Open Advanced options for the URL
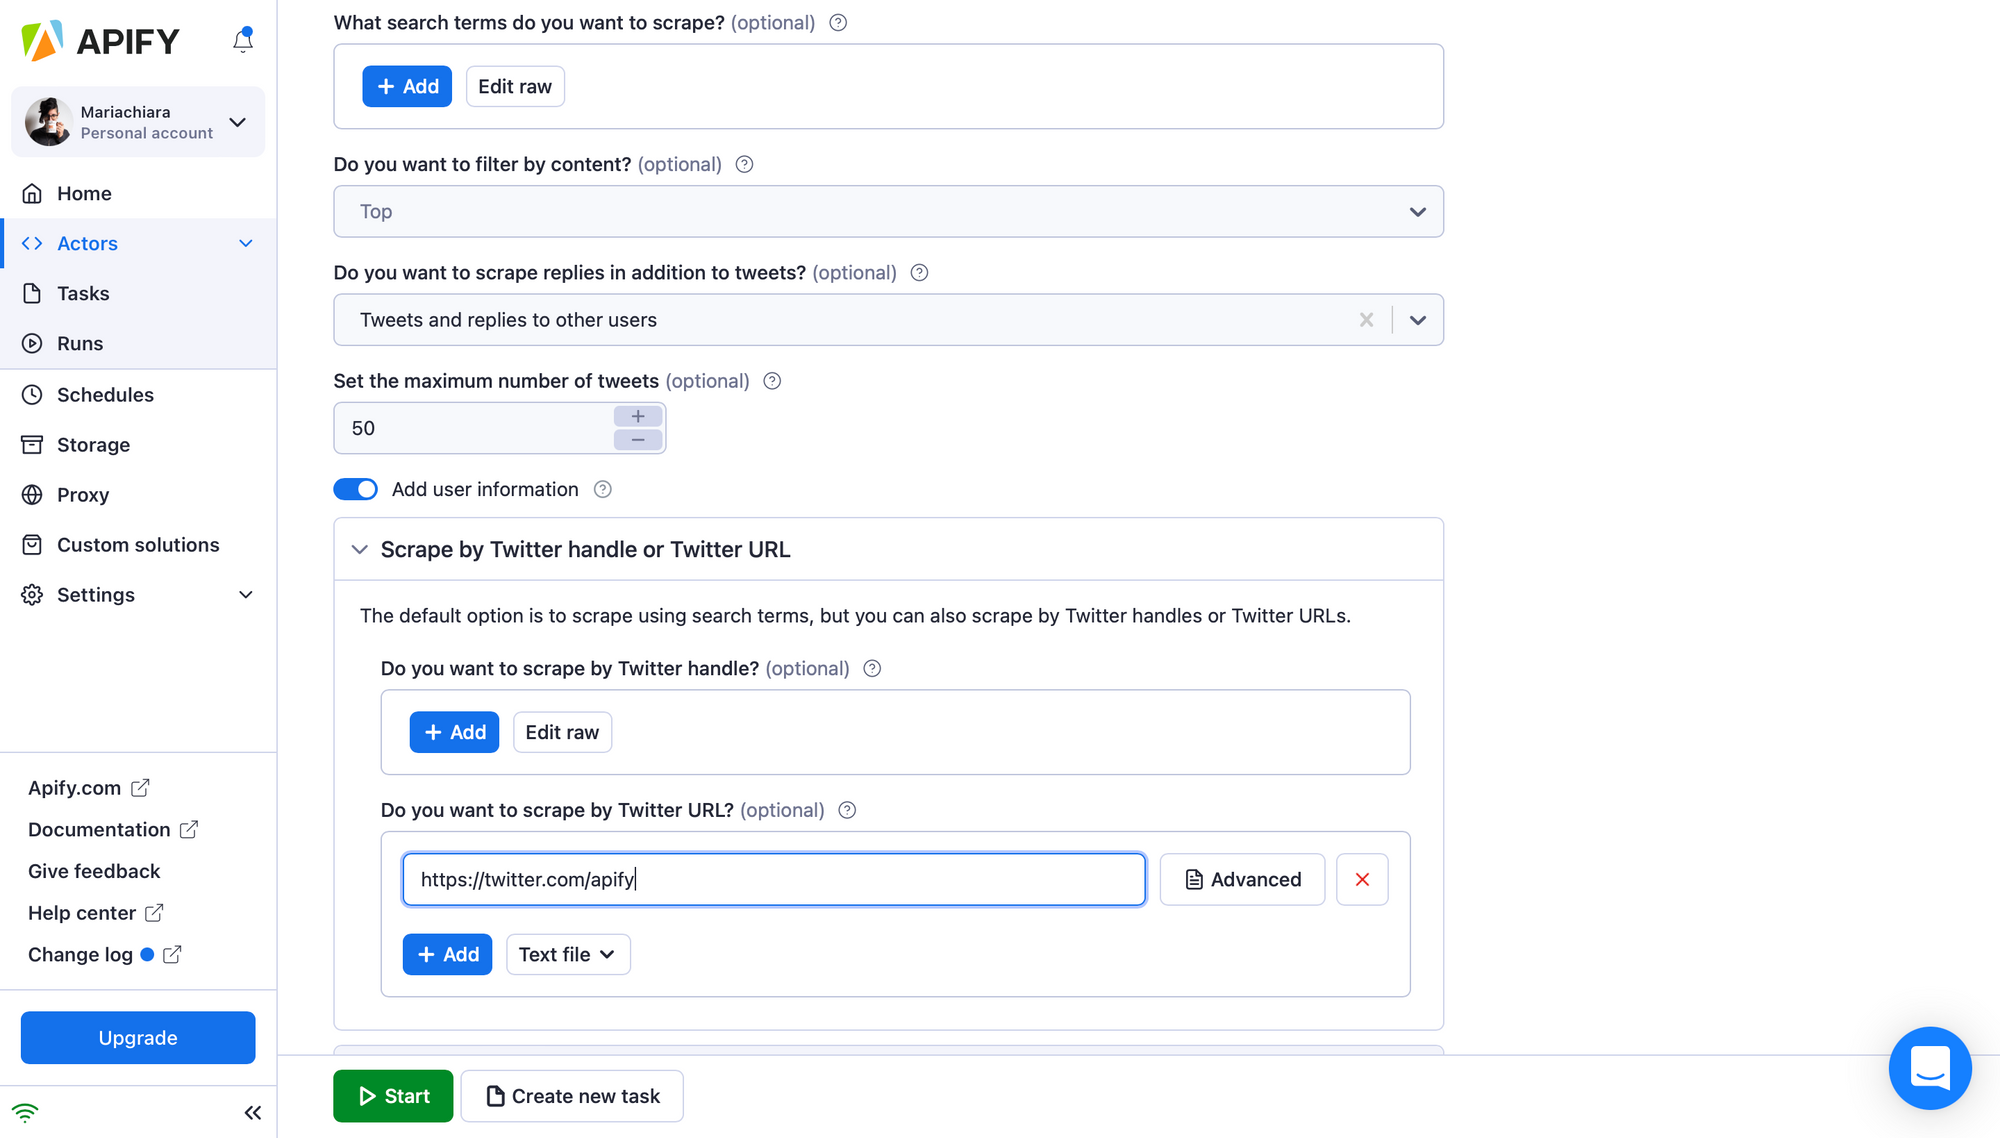This screenshot has height=1138, width=2000. pos(1242,879)
